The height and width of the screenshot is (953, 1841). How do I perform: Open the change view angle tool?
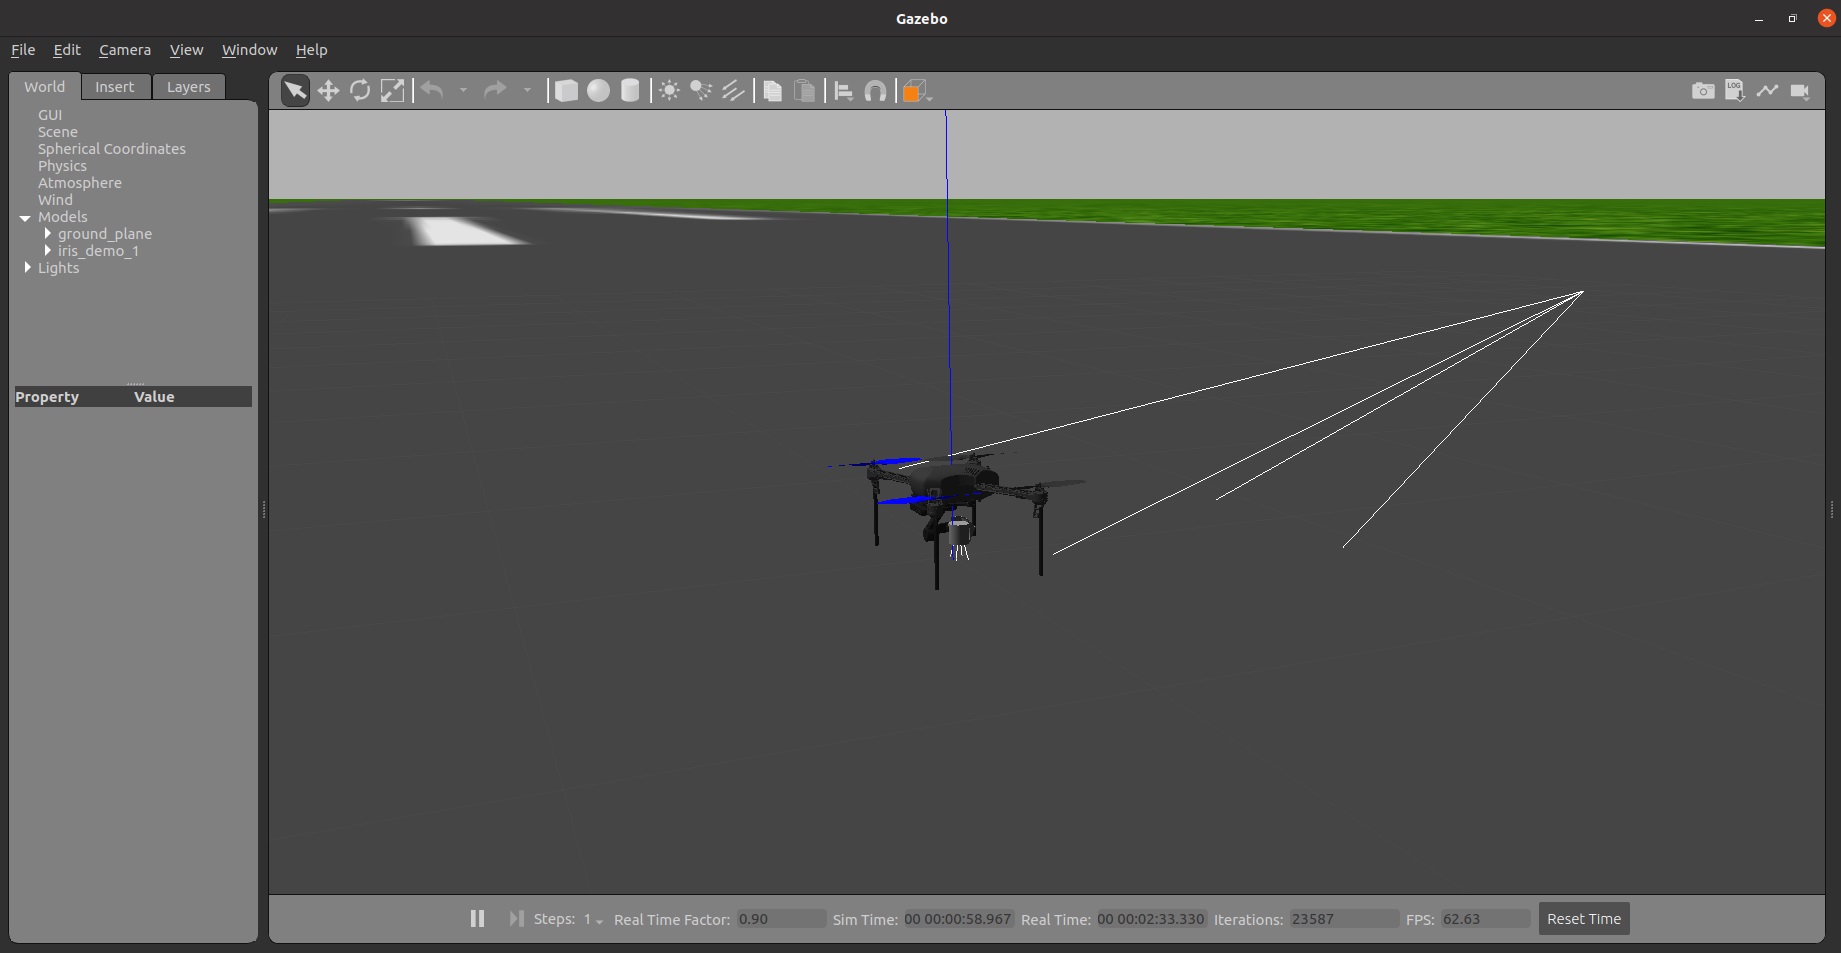916,91
